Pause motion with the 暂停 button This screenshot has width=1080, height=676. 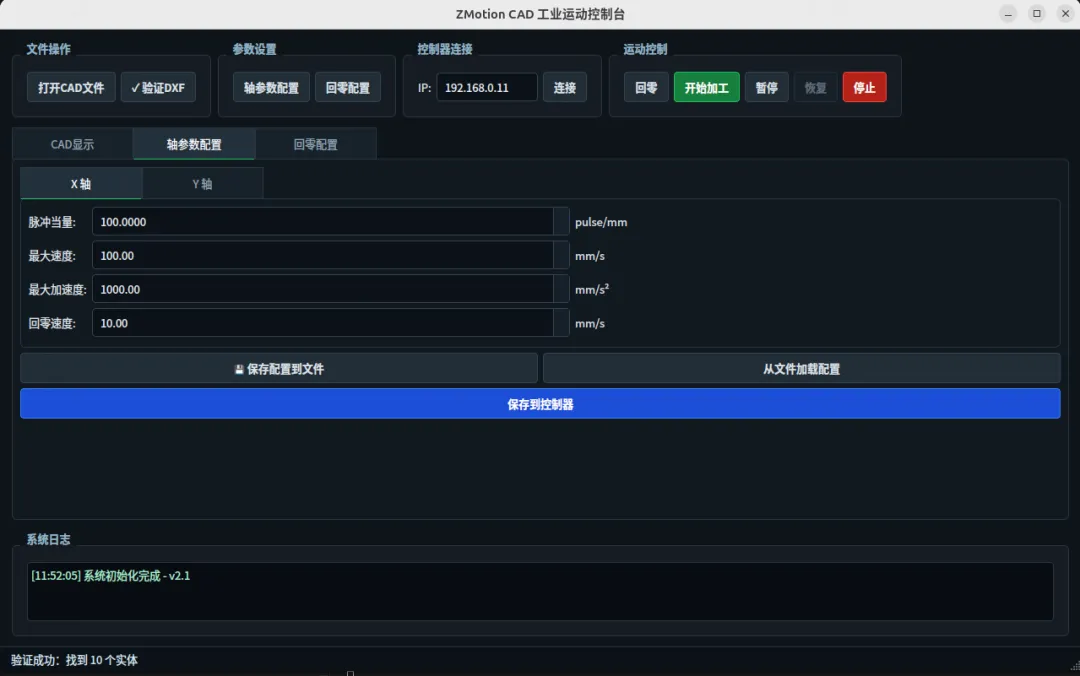click(766, 88)
